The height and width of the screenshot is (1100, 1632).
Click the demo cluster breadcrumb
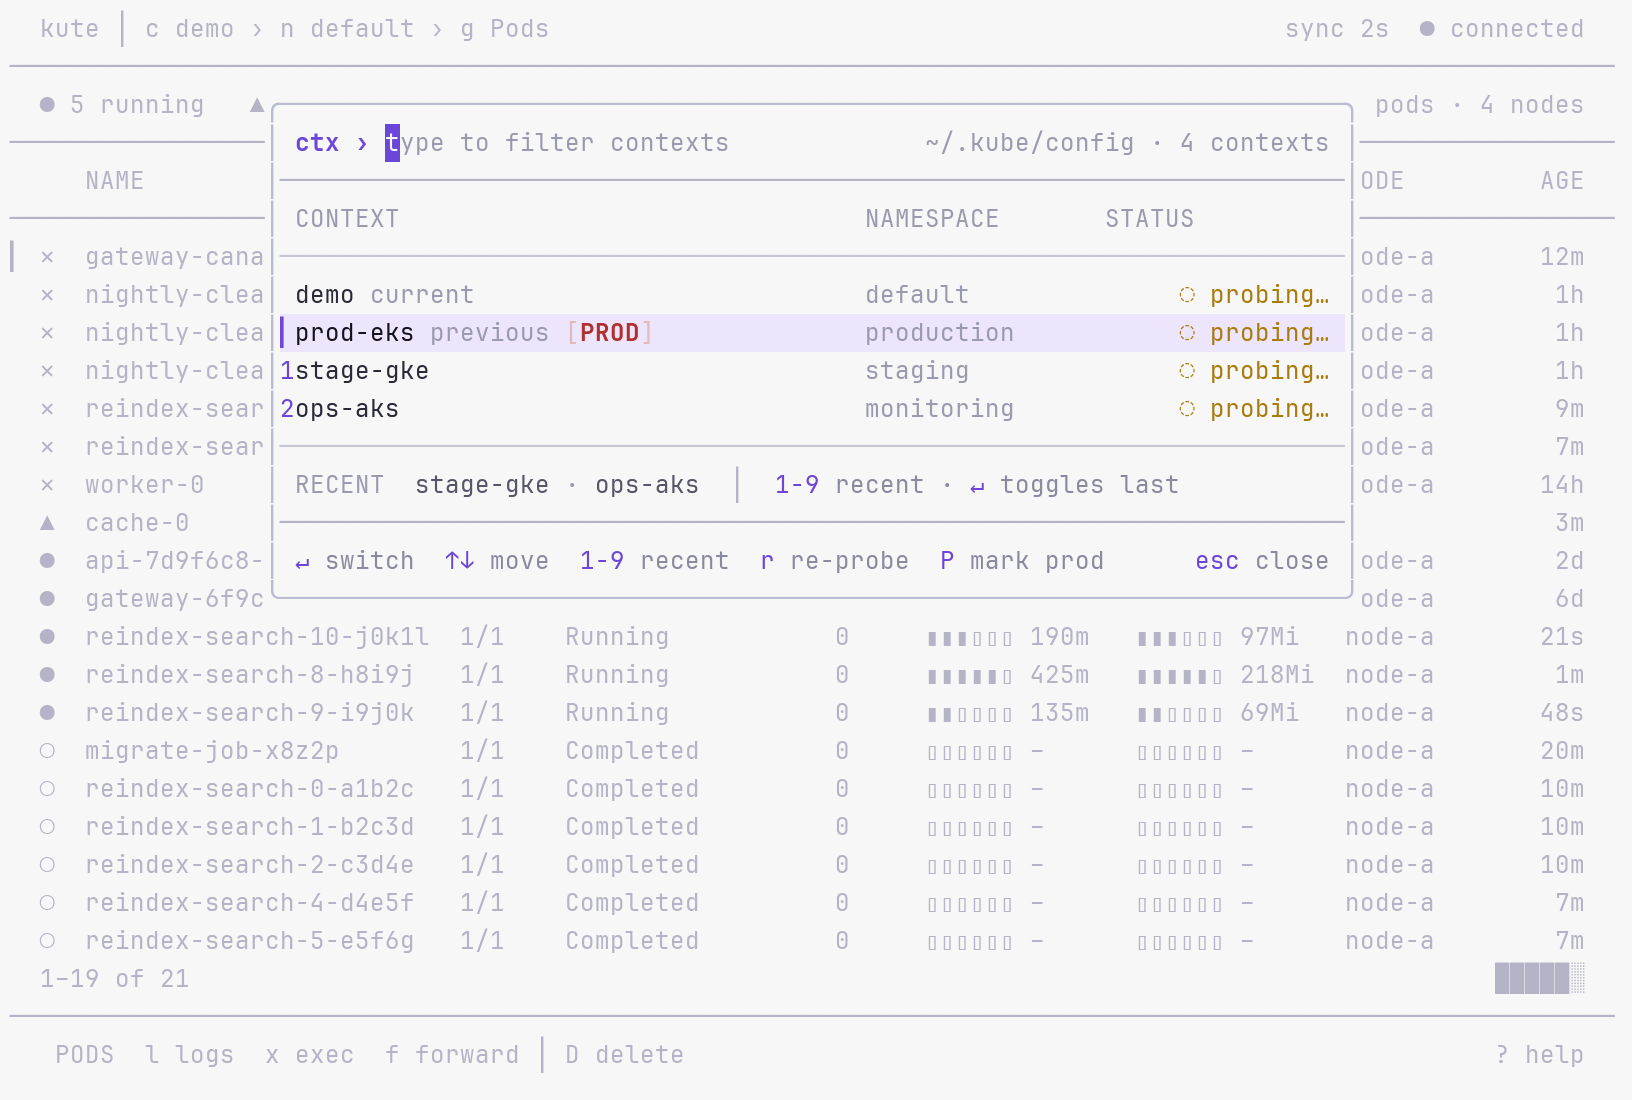(x=190, y=29)
